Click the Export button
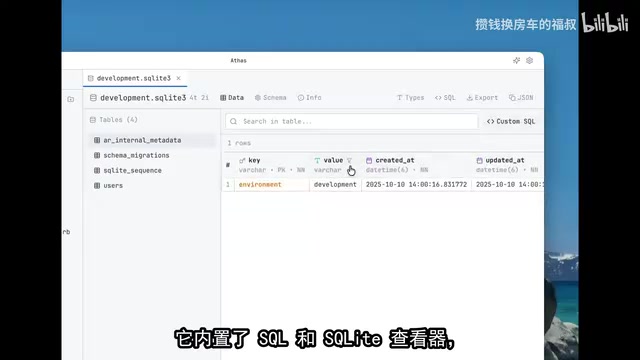 coord(482,98)
